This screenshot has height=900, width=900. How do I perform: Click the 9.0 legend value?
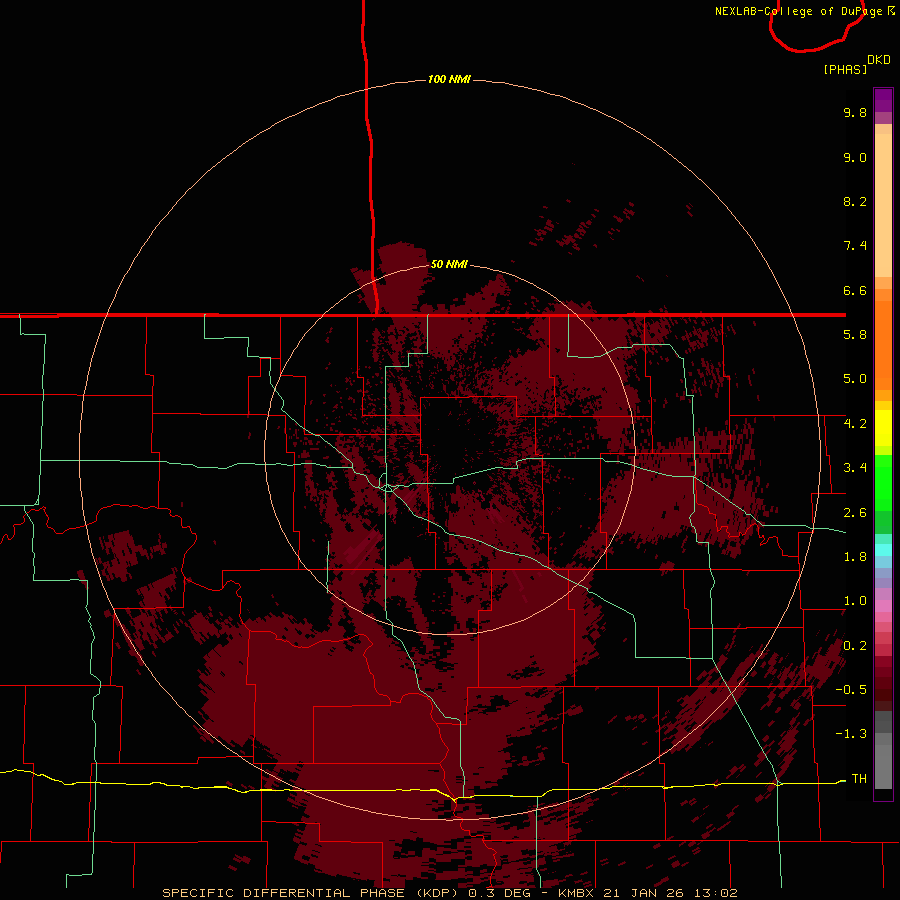pyautogui.click(x=855, y=157)
